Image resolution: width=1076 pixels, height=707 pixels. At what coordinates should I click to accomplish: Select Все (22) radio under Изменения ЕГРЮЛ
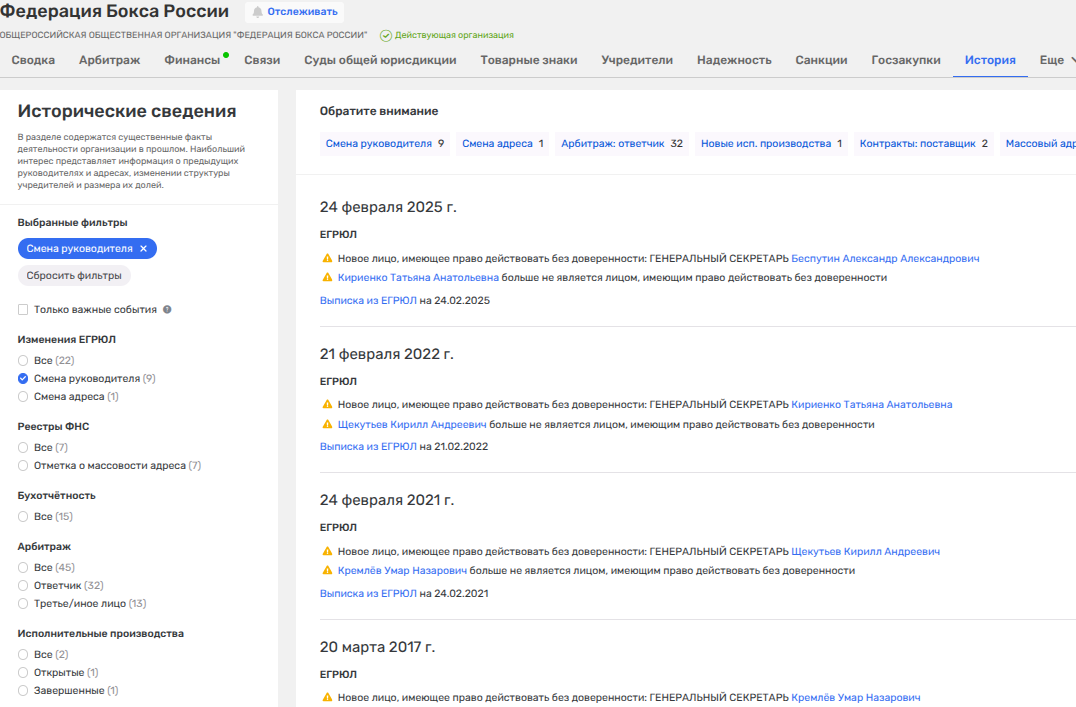[23, 360]
